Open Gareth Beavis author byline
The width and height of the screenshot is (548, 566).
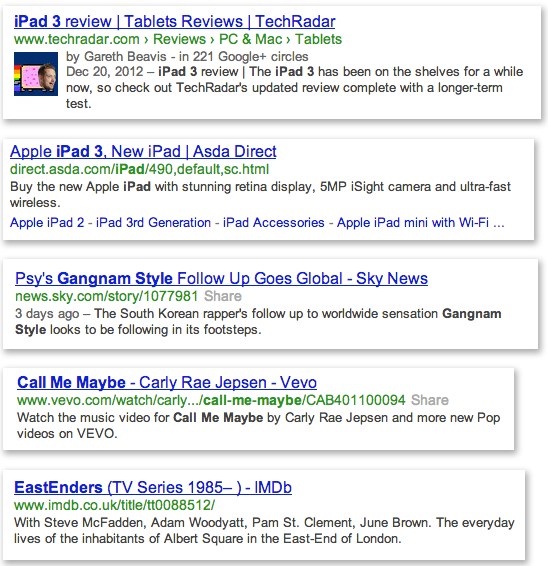coord(116,57)
